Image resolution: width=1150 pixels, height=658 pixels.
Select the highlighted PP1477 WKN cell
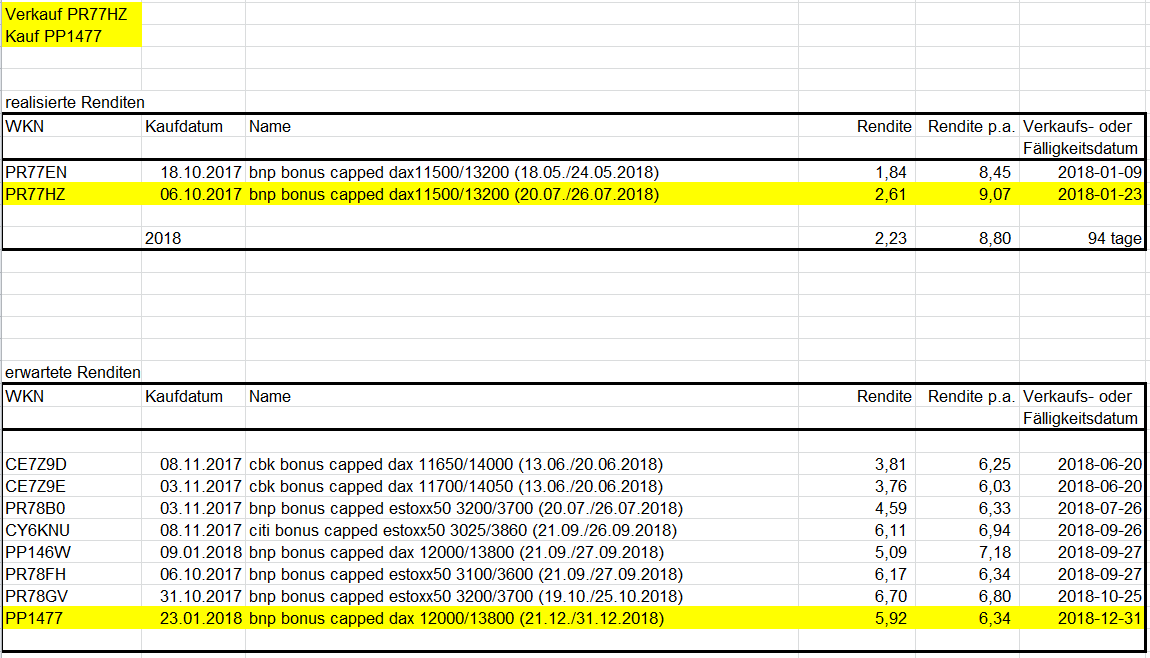[72, 618]
